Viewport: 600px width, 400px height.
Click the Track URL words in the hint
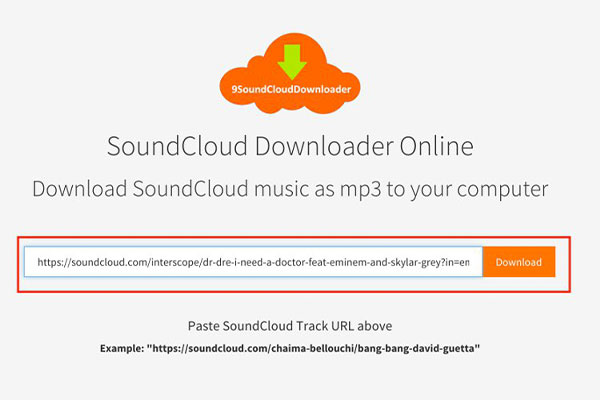click(325, 326)
